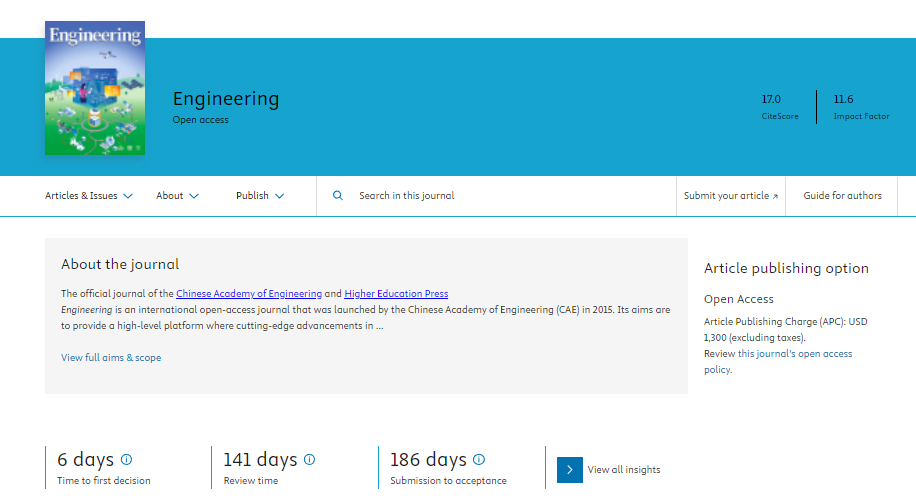Click the Engineering journal title
This screenshot has height=503, width=916.
tap(226, 99)
